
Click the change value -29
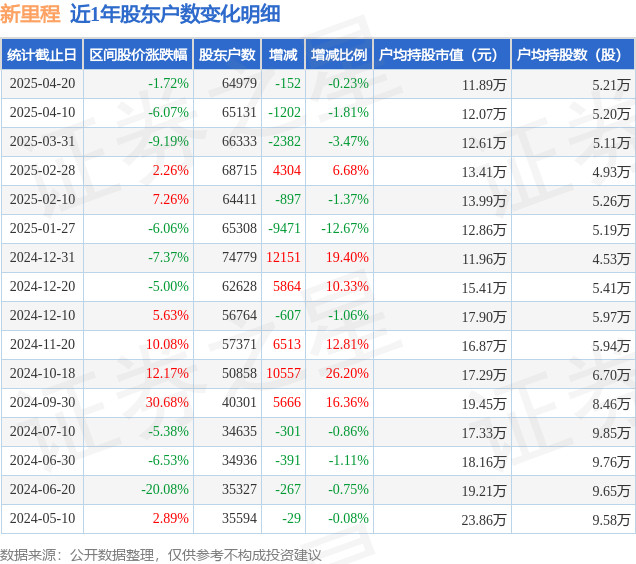[292, 519]
